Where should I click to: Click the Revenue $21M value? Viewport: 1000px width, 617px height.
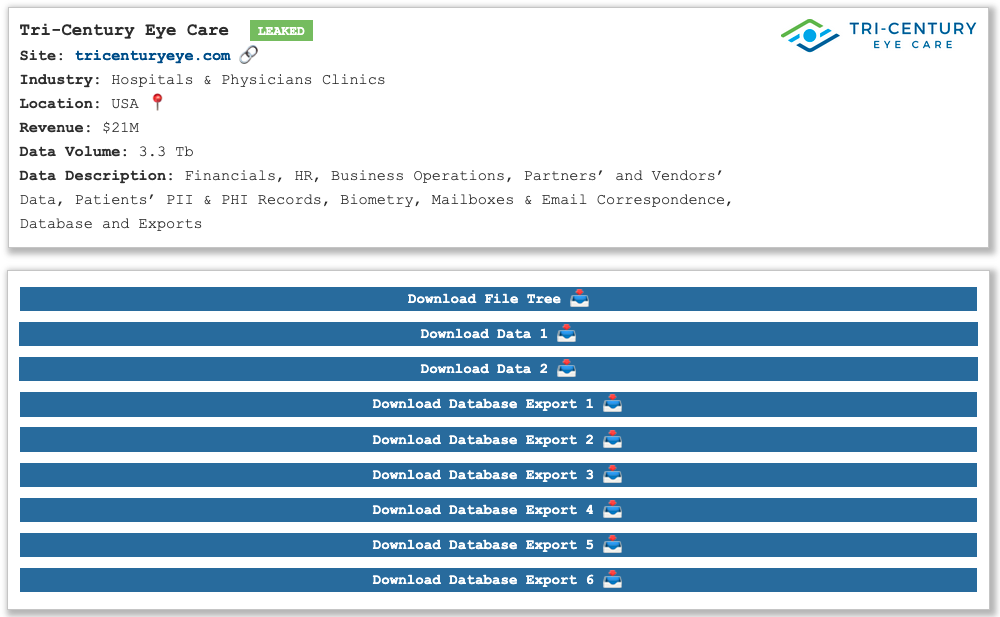coord(120,128)
